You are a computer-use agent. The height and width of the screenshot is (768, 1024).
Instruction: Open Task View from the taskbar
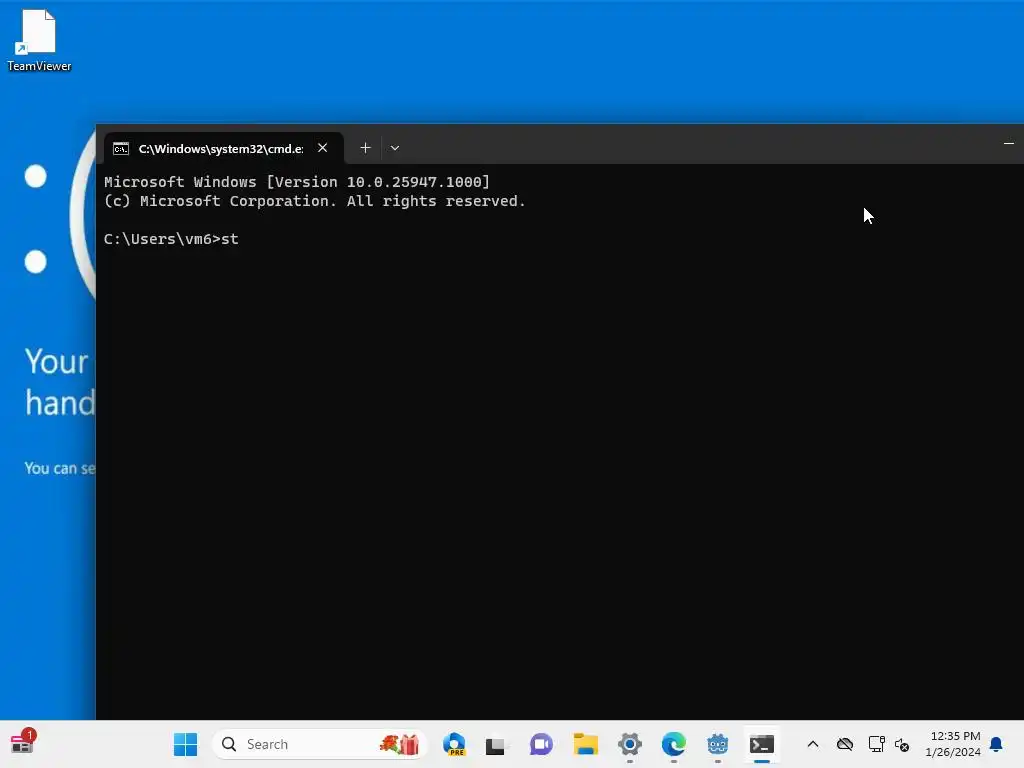(496, 744)
